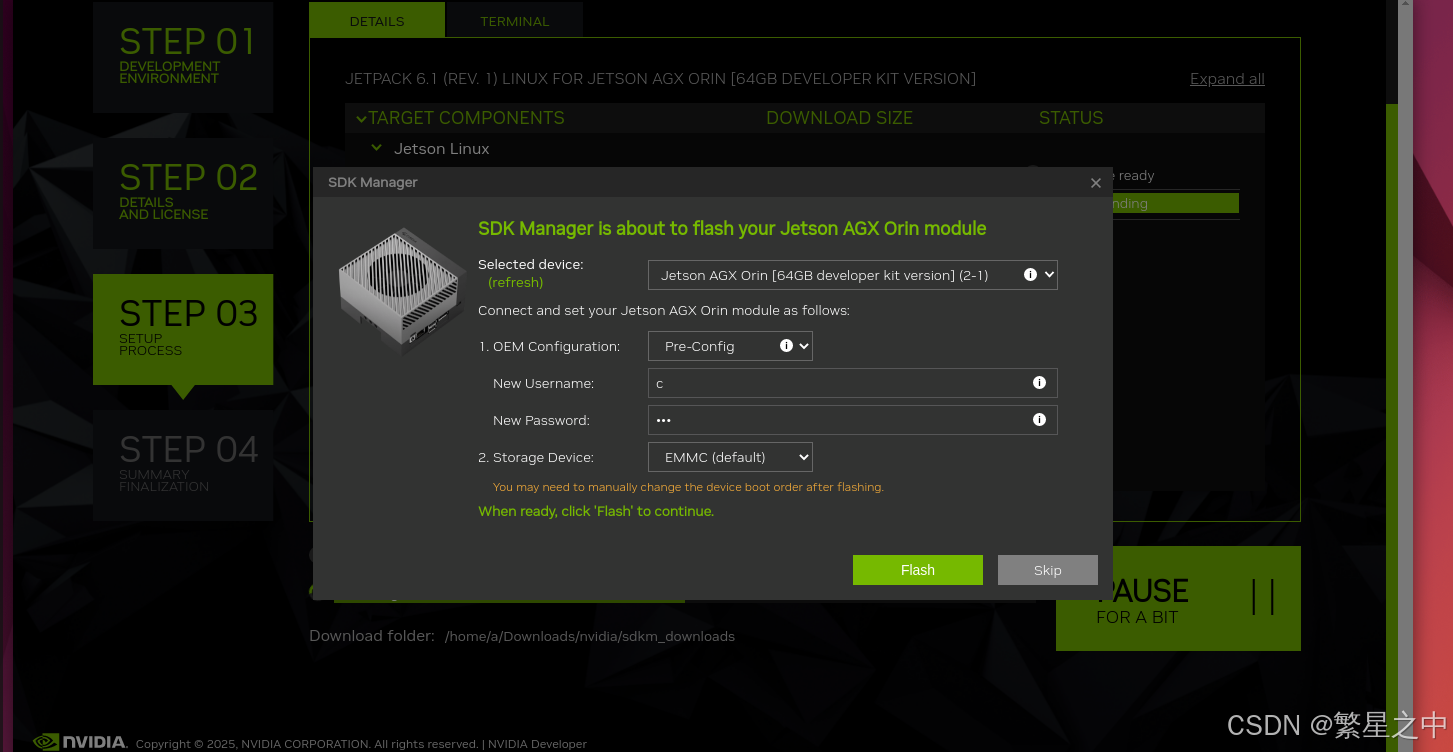Collapse the TARGET COMPONENTS section
Screen dimensions: 1453x752
(x=361, y=119)
